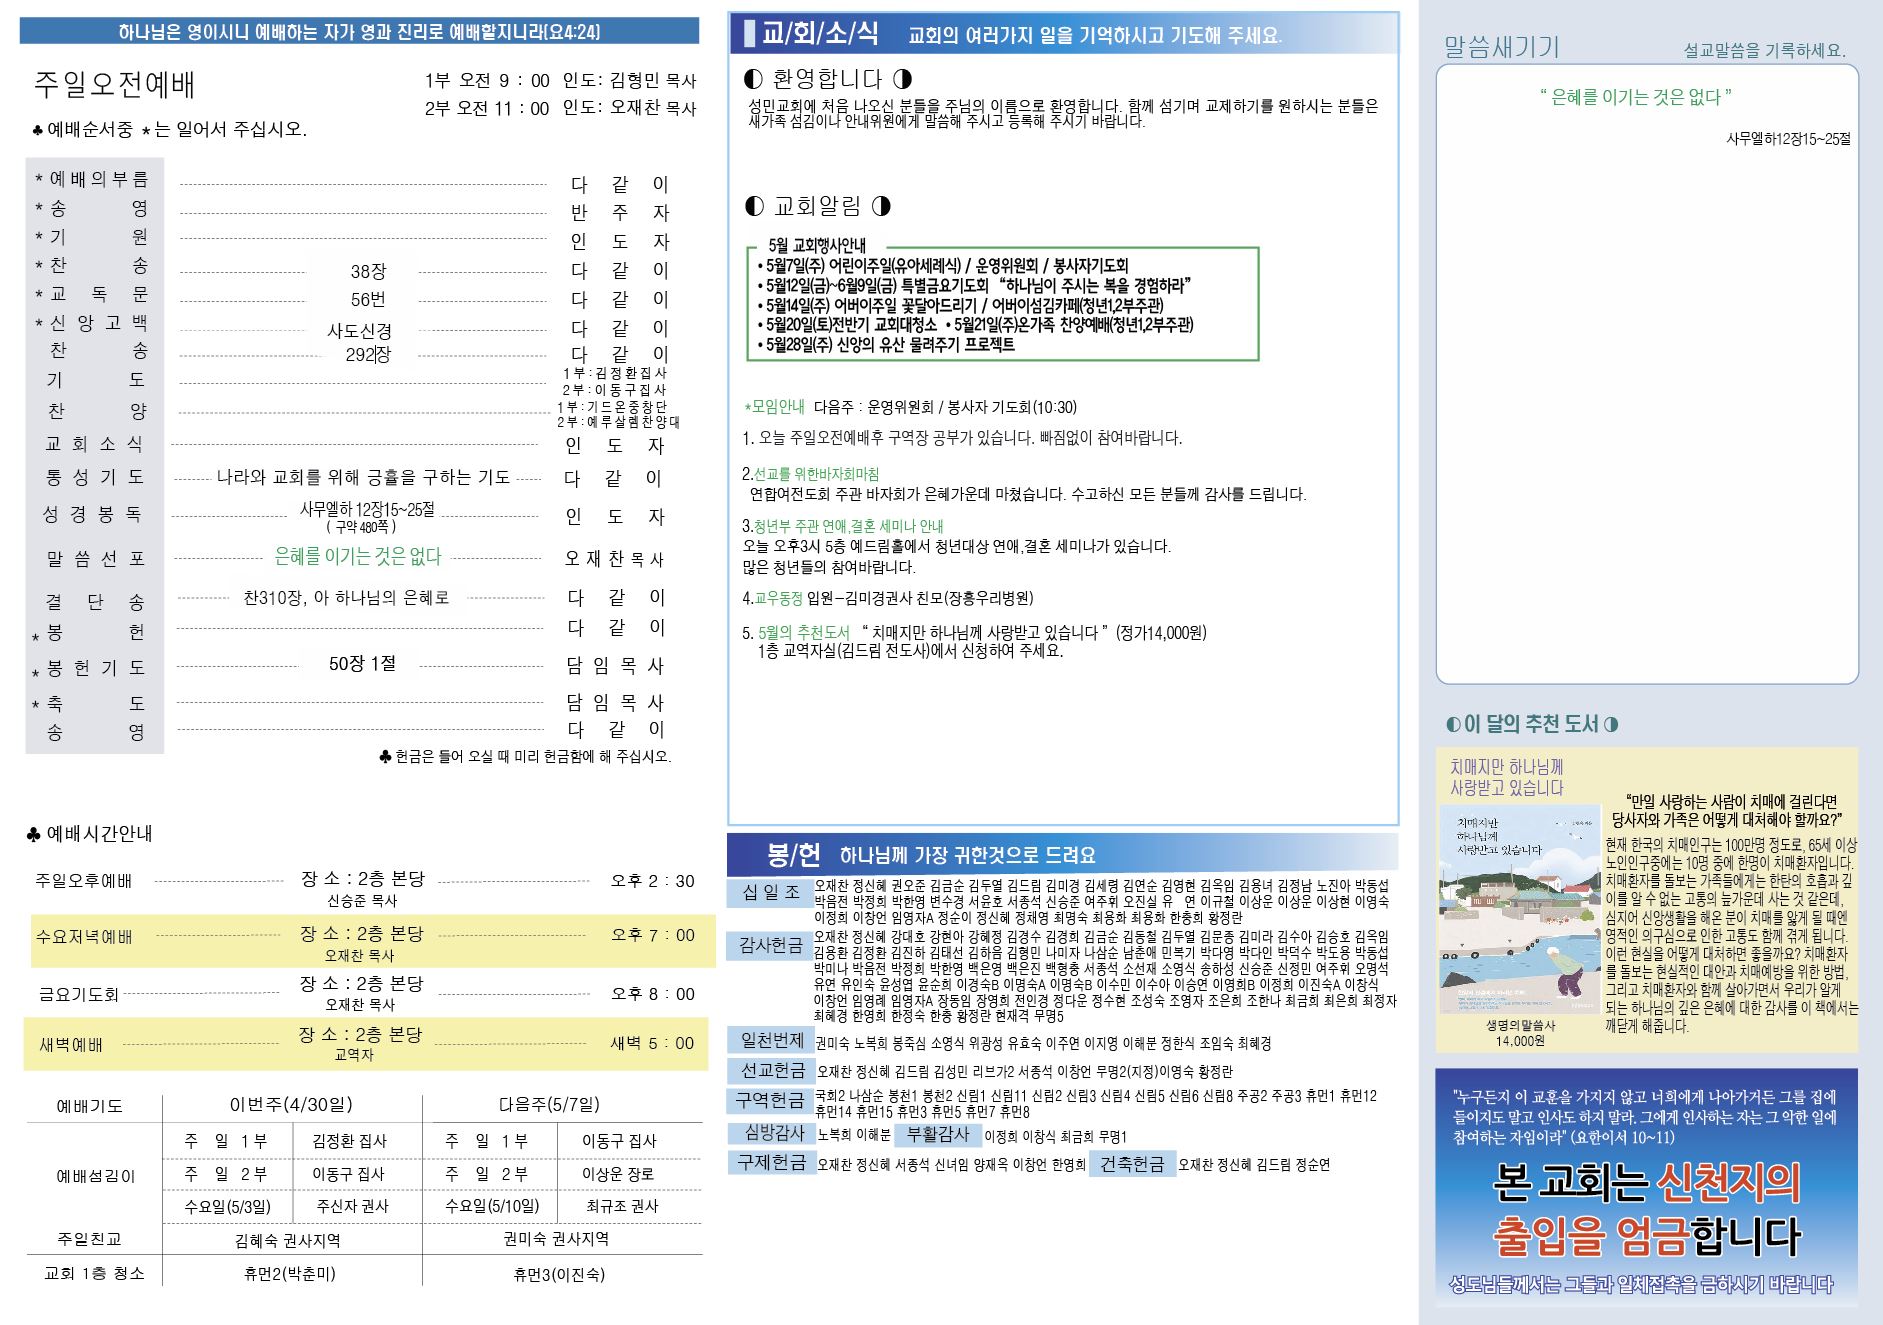This screenshot has width=1883, height=1325.
Task: Click the 교회 1층 청소 row label
Action: point(95,1273)
